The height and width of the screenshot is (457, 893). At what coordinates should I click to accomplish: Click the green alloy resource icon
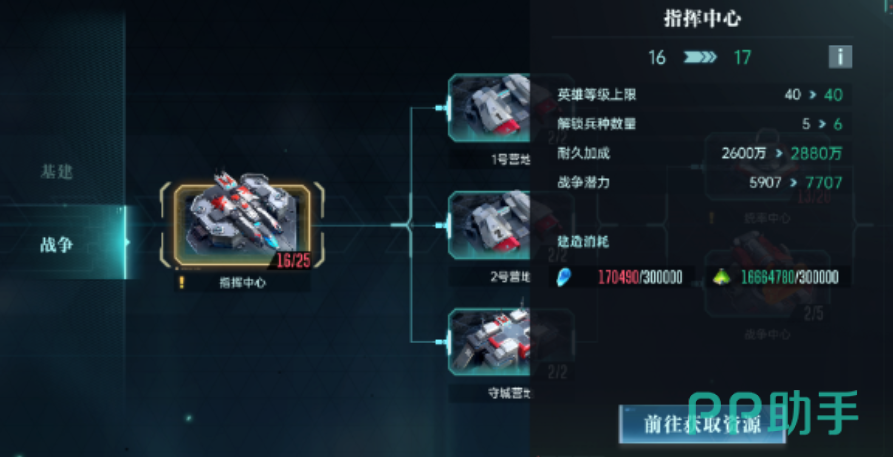[722, 278]
